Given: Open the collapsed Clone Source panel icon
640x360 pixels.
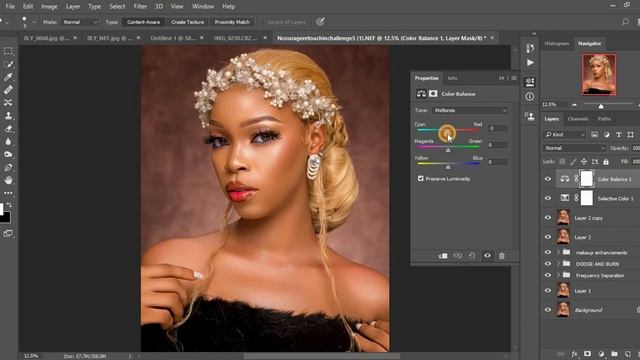Looking at the screenshot, I should pyautogui.click(x=530, y=117).
